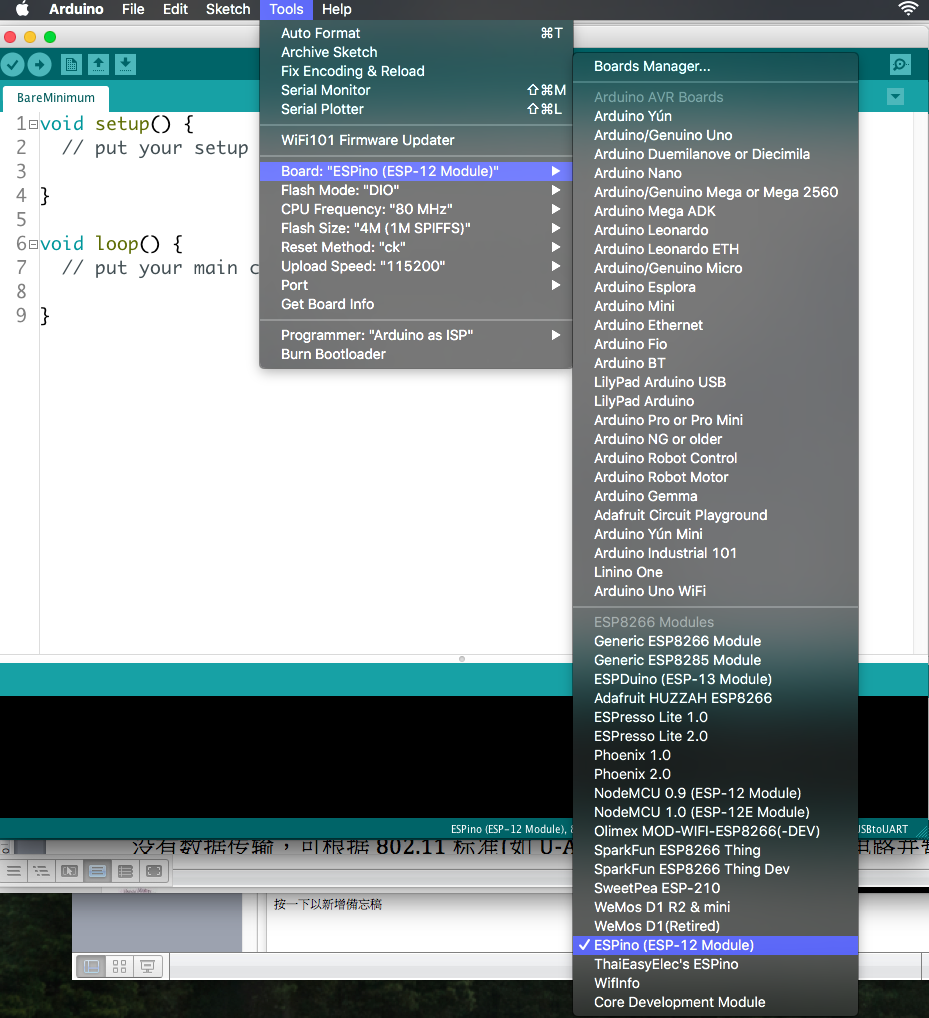Expand the Flash Size submenu

[x=415, y=229]
